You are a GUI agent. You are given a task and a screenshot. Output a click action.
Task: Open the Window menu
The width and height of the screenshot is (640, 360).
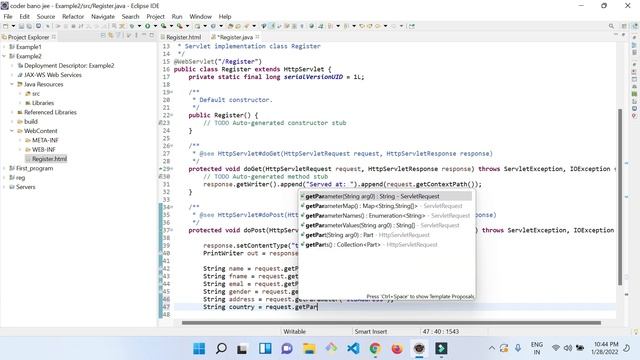tap(200, 16)
